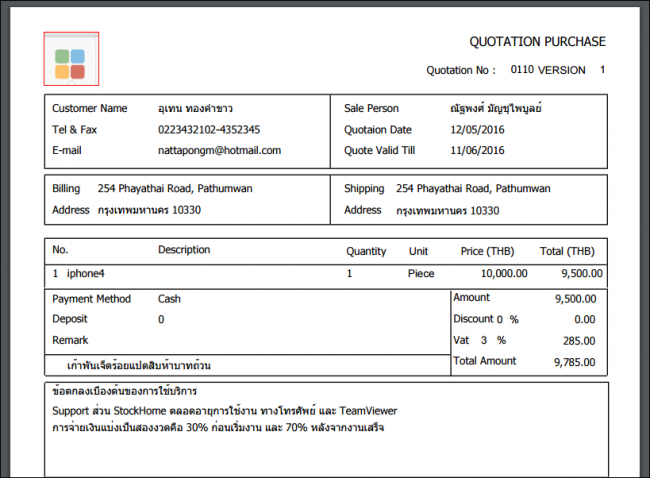Image resolution: width=650 pixels, height=478 pixels.
Task: Click the Total Amount label
Action: click(485, 361)
